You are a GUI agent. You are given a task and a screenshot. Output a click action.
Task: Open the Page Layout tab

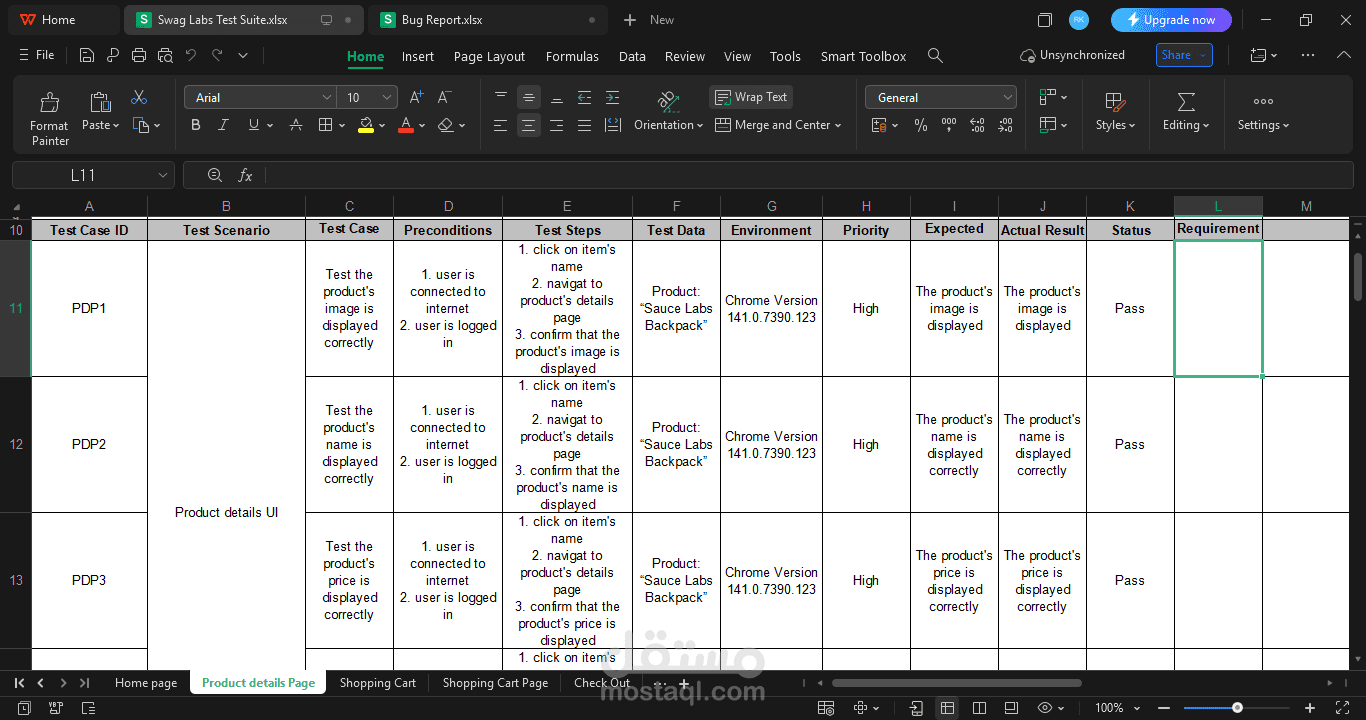(489, 56)
